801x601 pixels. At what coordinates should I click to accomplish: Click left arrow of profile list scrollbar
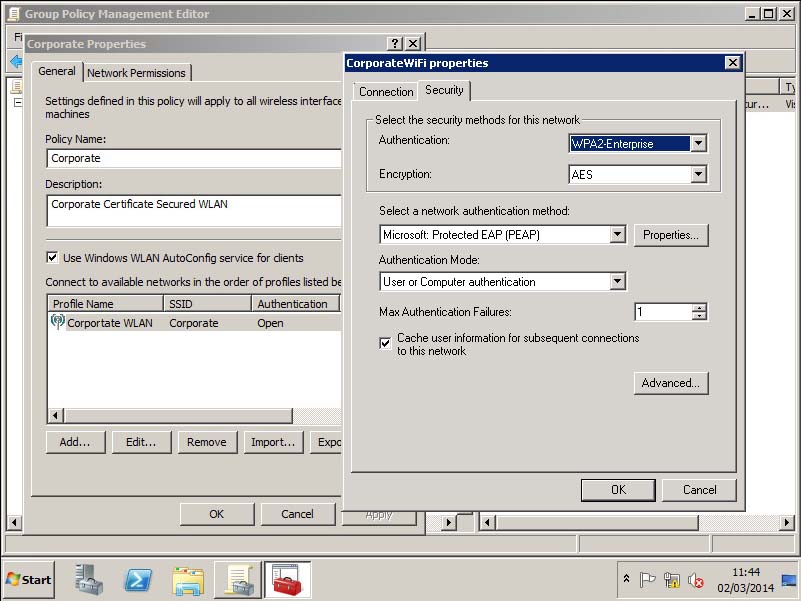pos(56,415)
